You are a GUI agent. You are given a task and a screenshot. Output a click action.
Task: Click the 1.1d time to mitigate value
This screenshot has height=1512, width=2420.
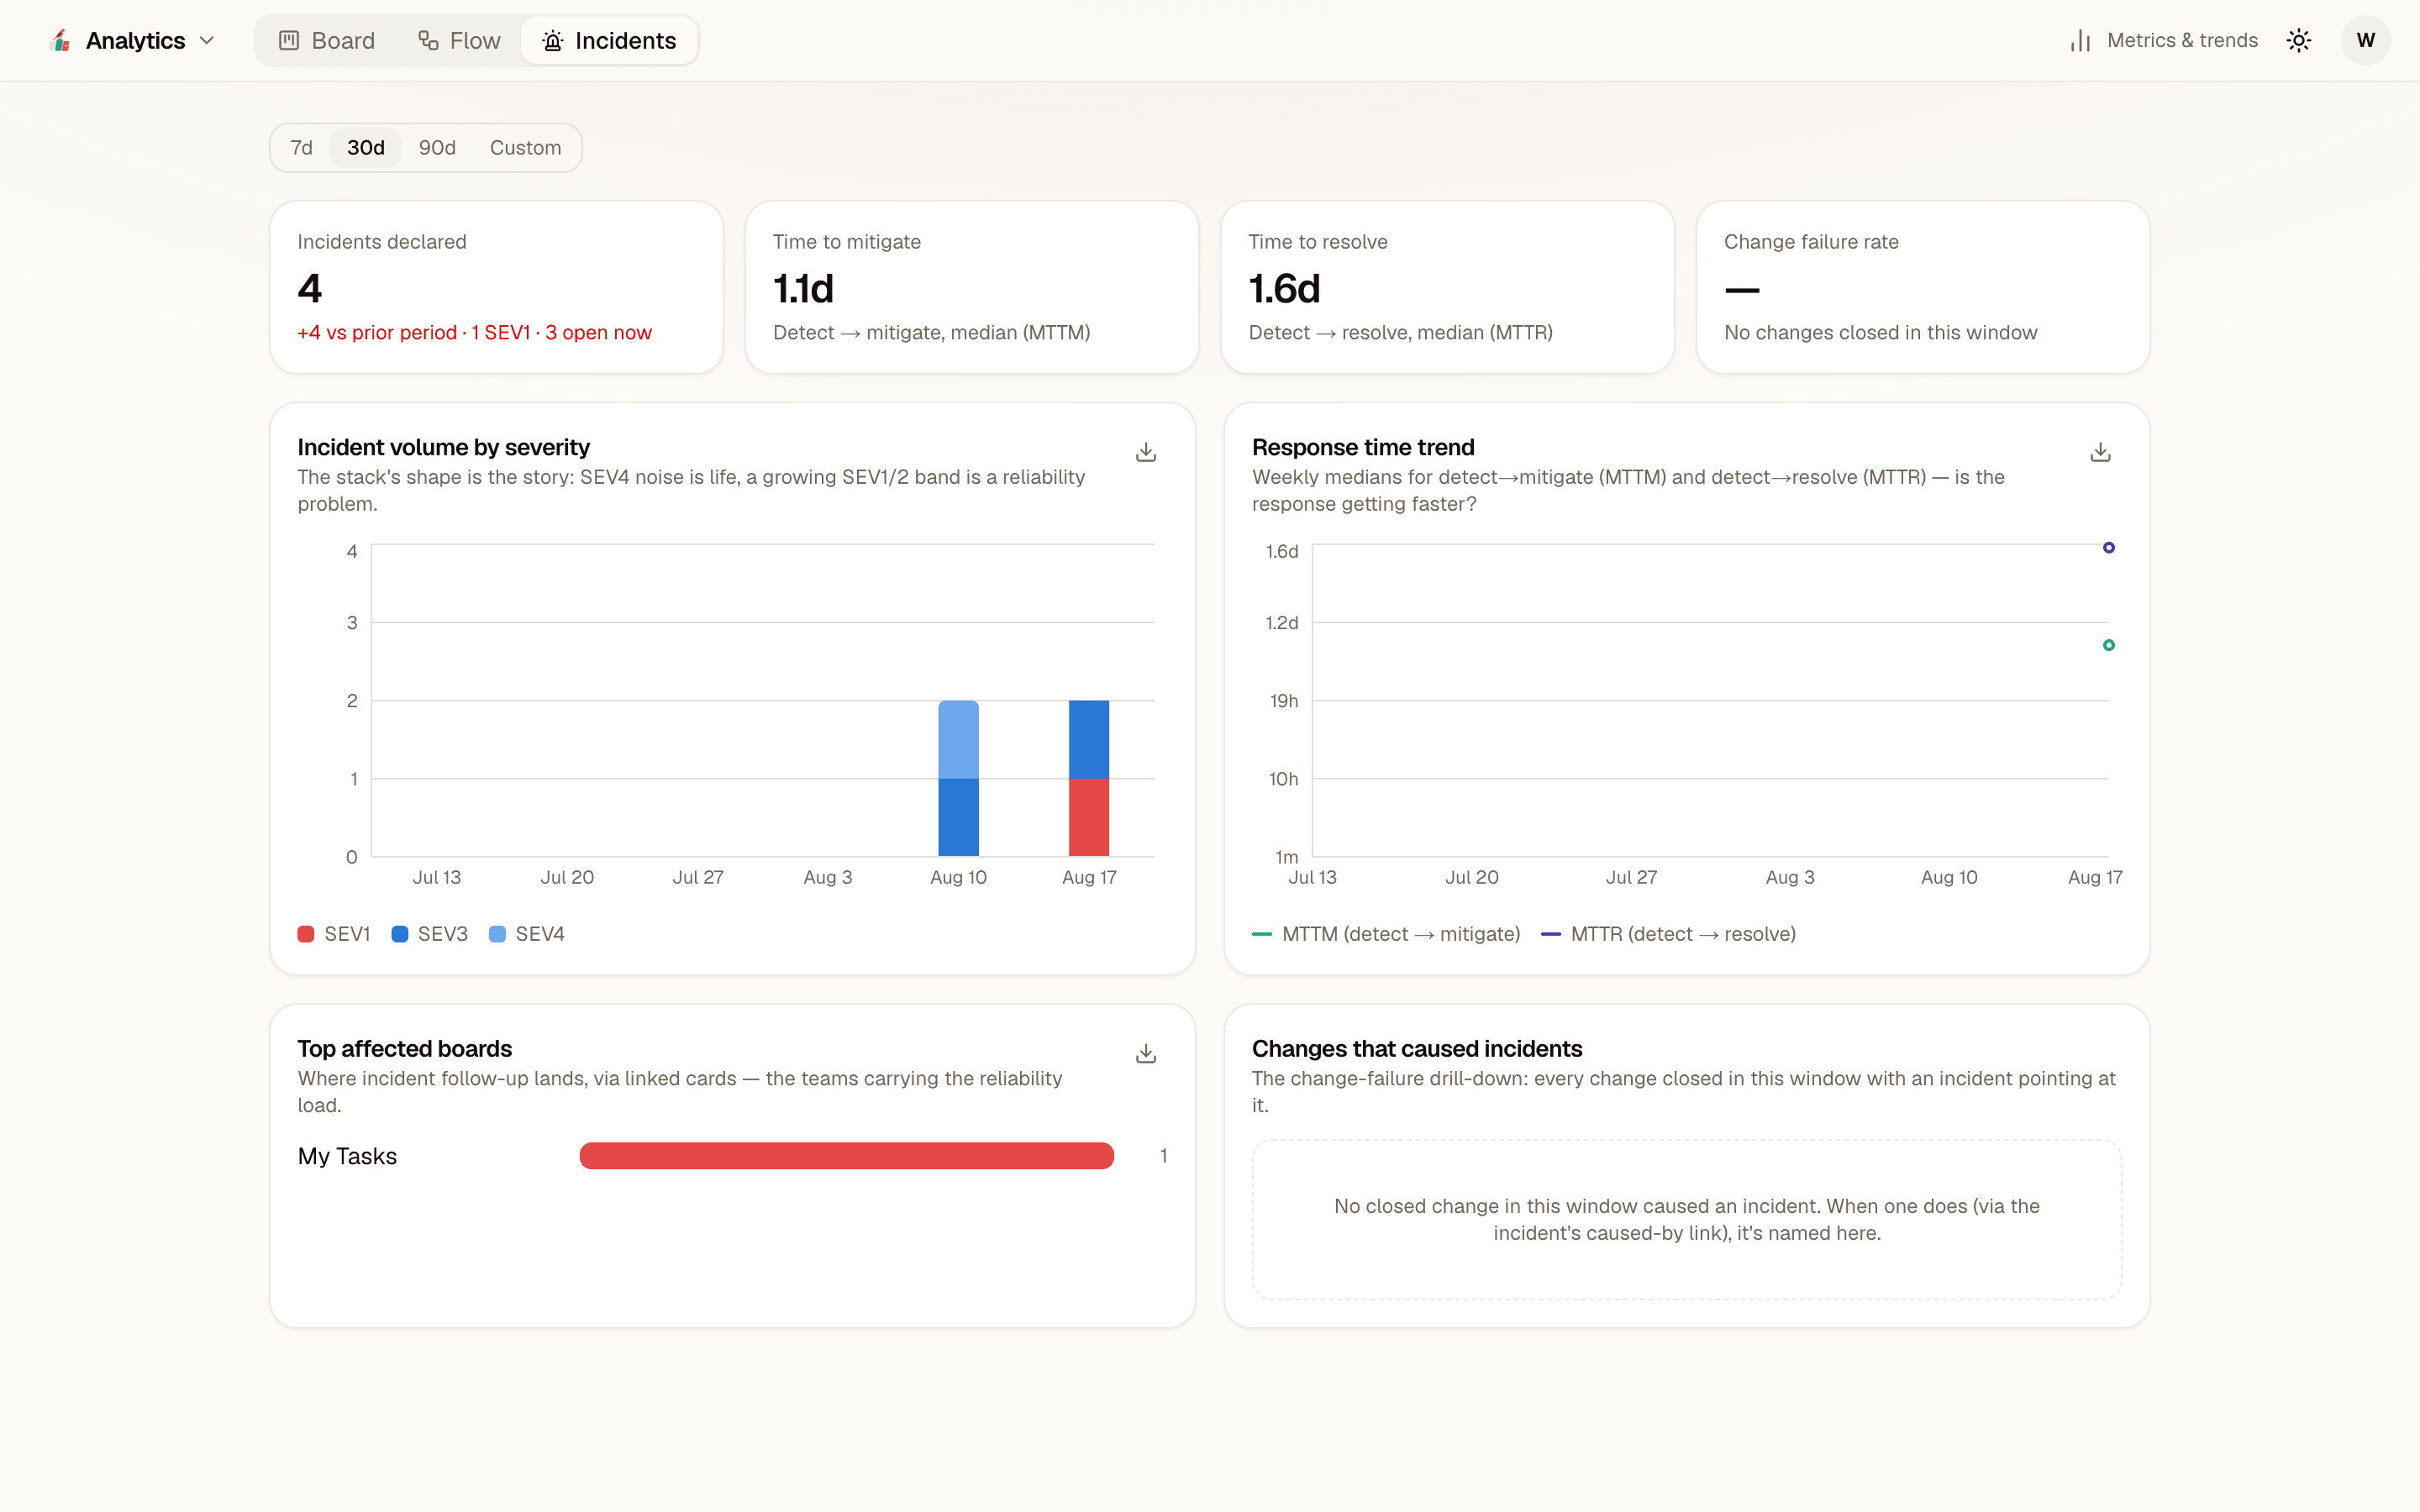803,289
